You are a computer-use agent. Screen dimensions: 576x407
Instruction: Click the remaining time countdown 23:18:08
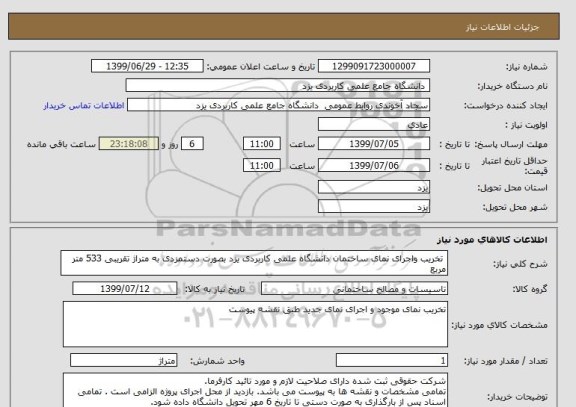[x=129, y=144]
